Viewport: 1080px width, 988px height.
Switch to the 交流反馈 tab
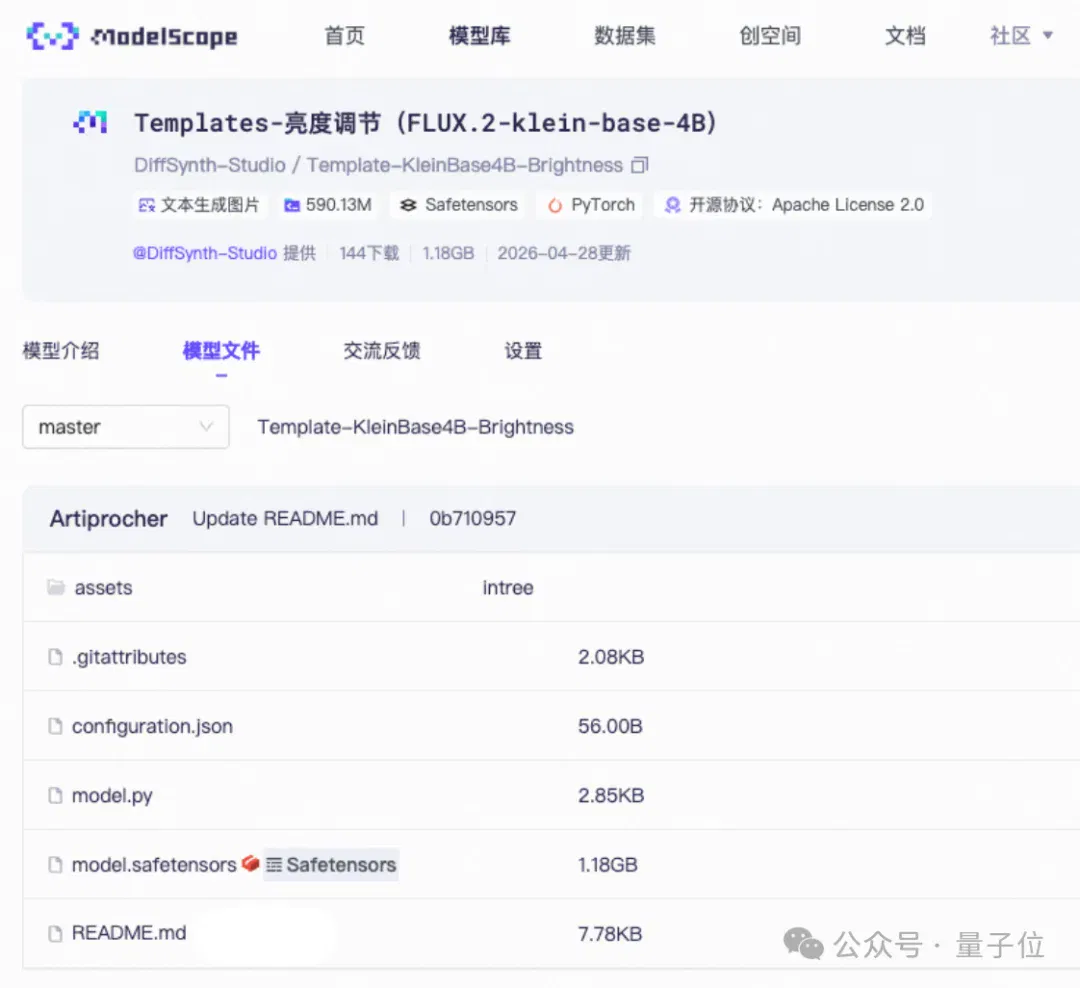(382, 351)
